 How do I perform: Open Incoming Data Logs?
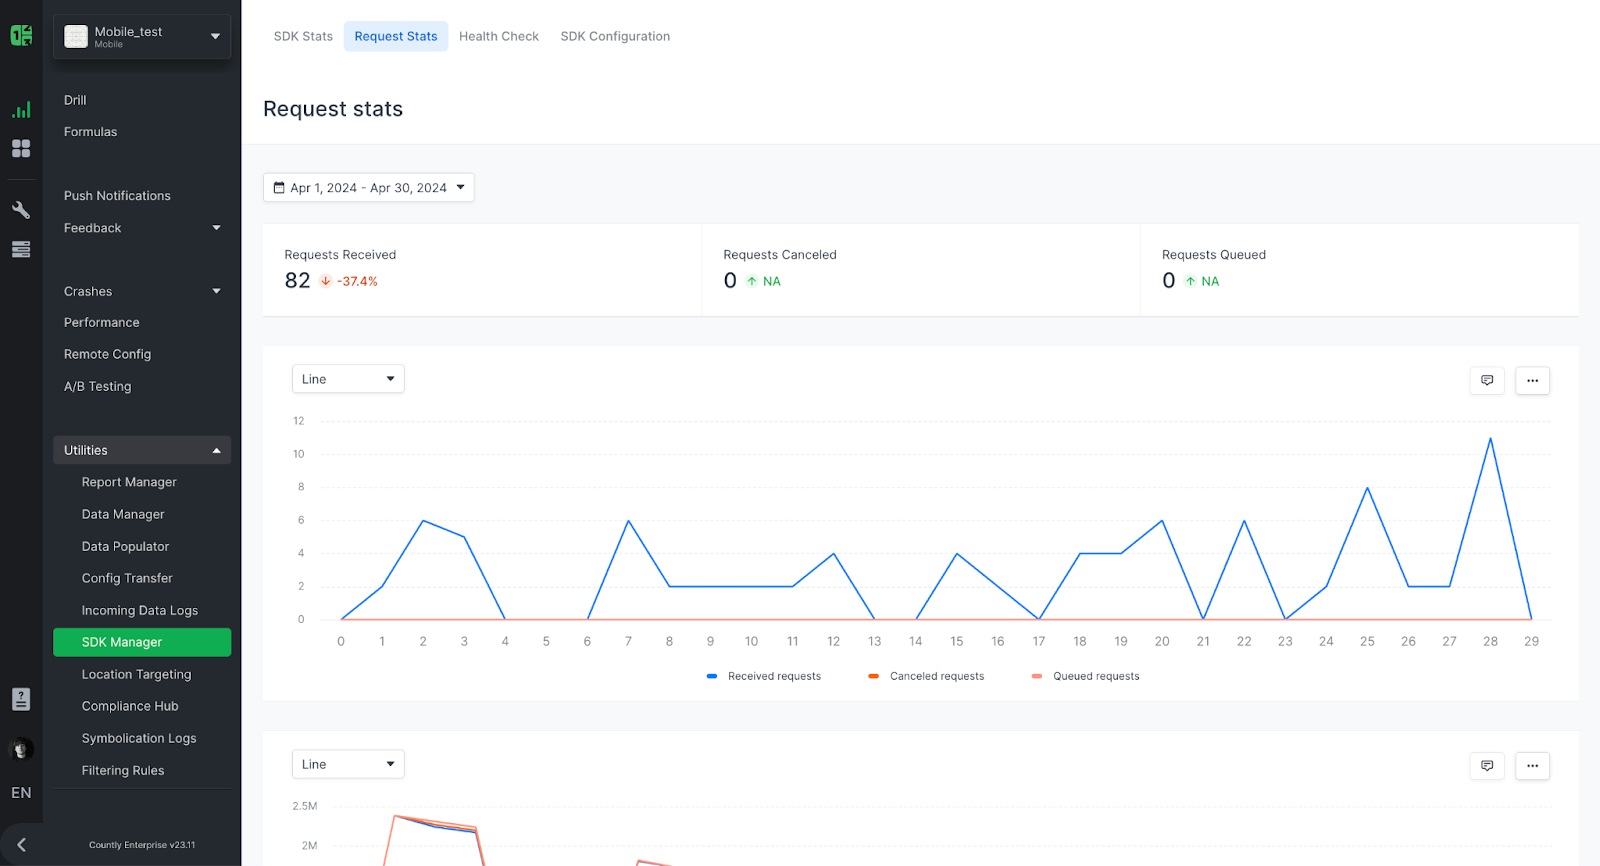142,610
